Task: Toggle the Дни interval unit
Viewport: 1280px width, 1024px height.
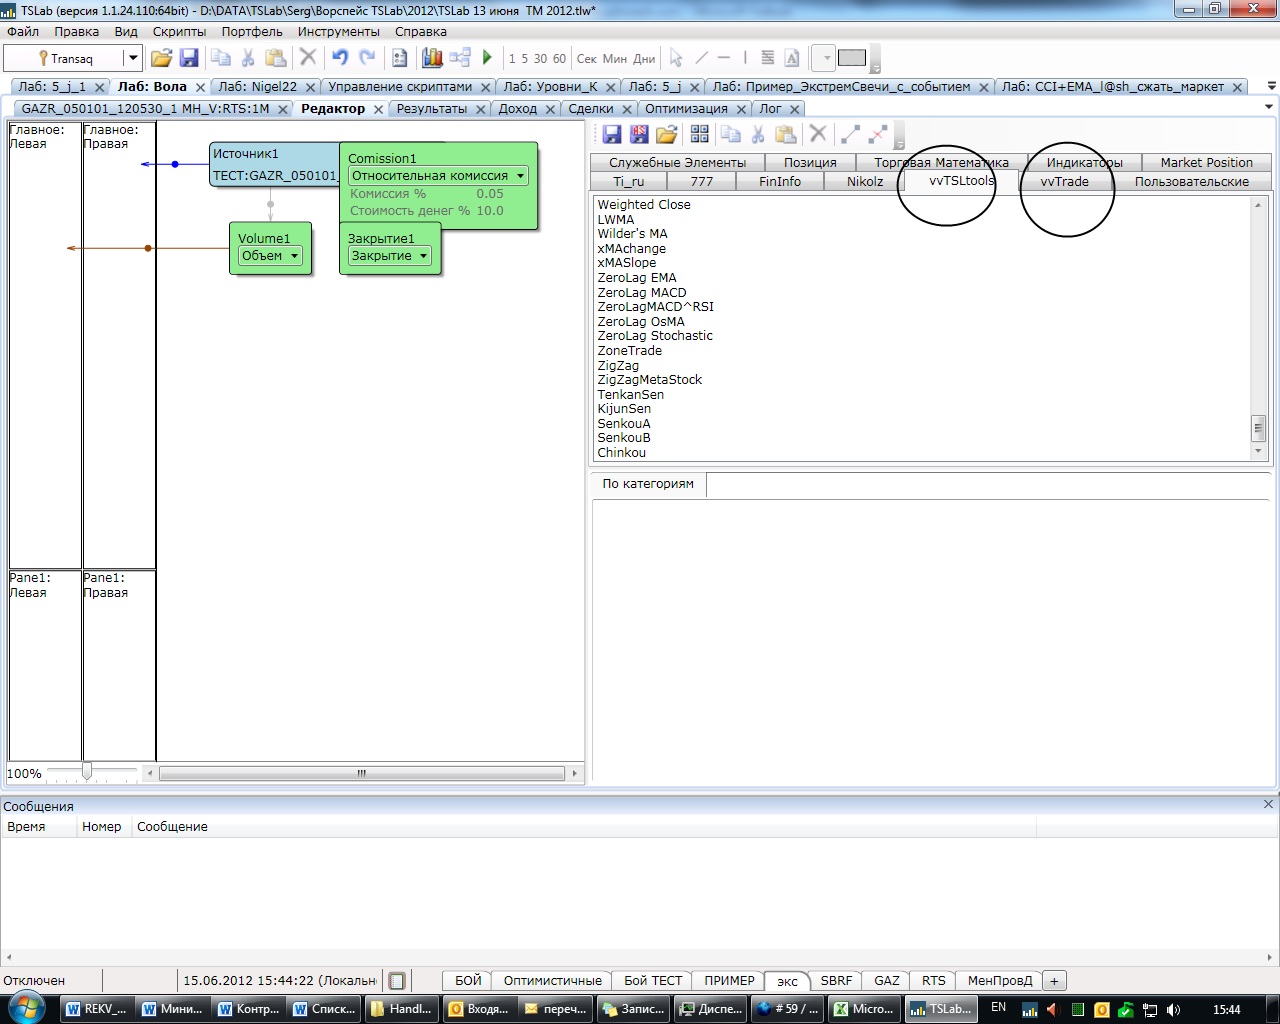Action: tap(644, 59)
